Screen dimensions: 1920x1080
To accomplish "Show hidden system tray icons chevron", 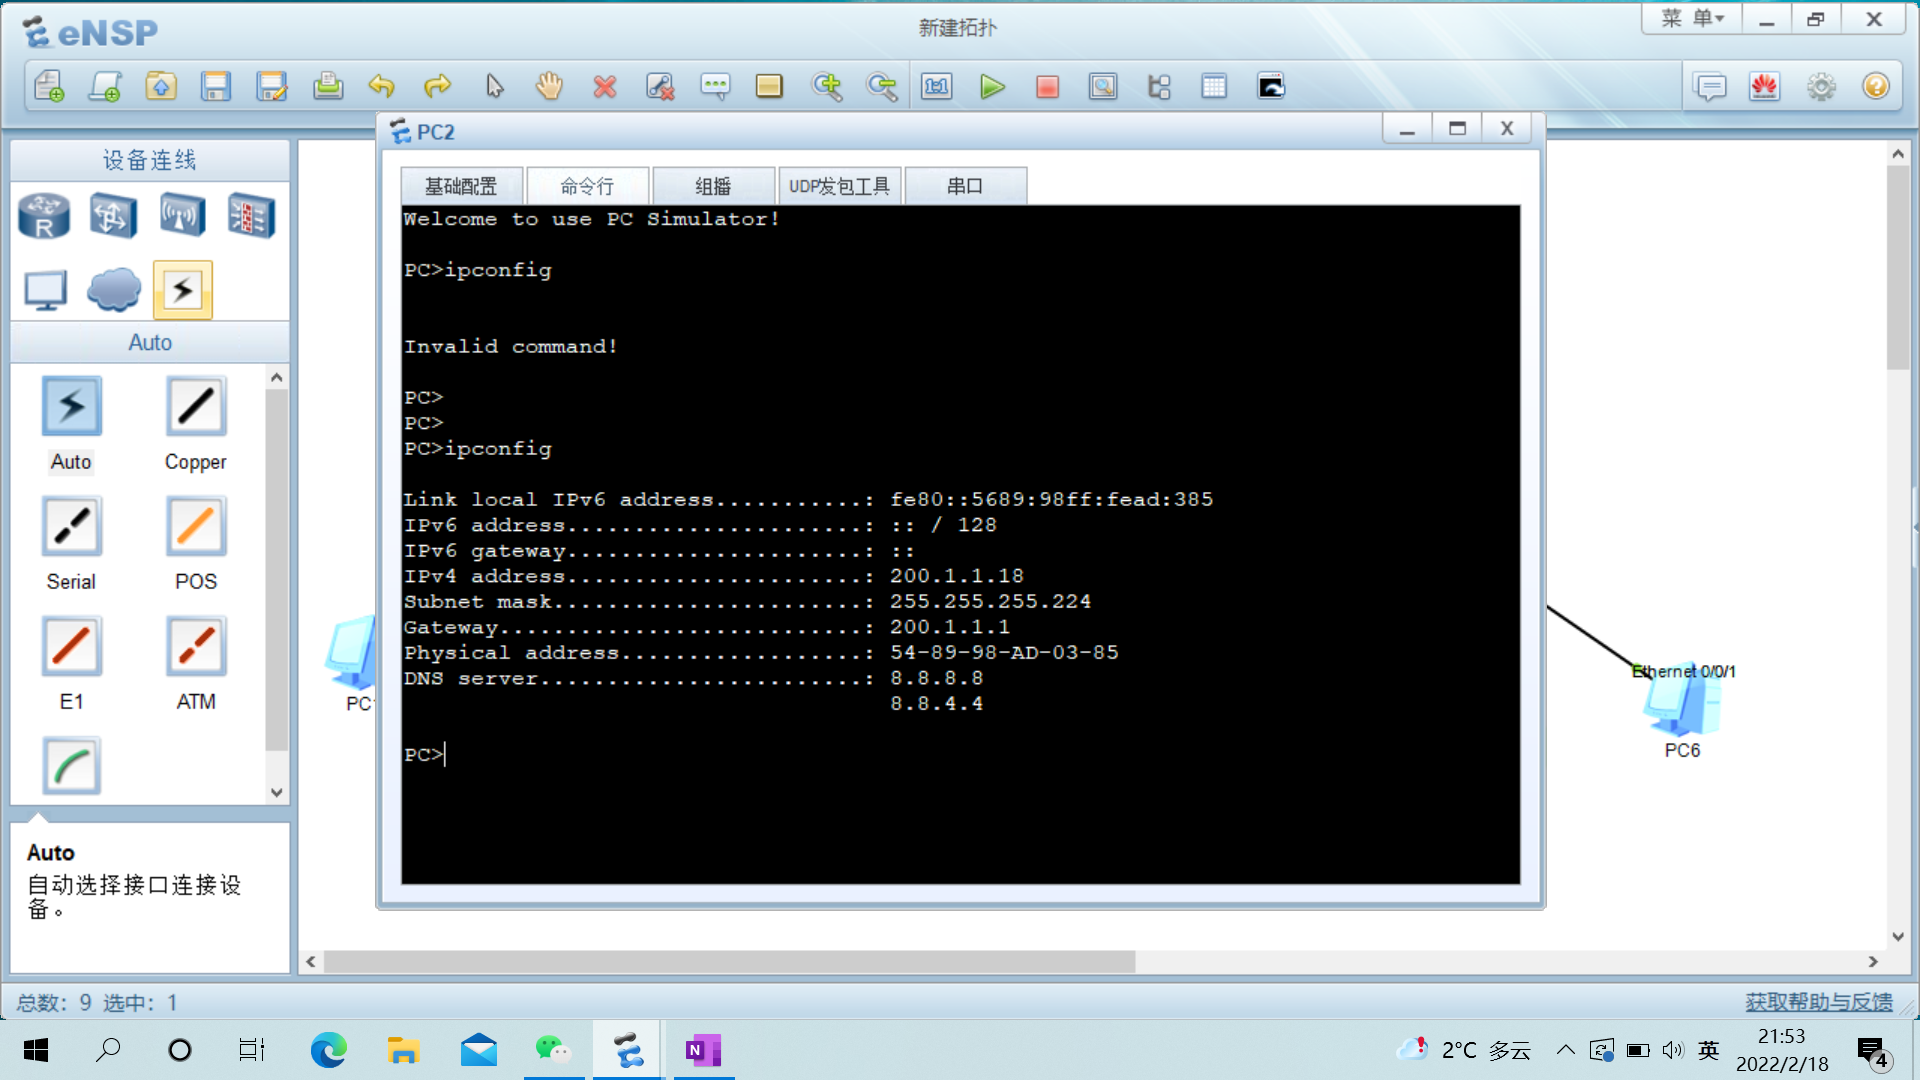I will click(x=1565, y=1050).
